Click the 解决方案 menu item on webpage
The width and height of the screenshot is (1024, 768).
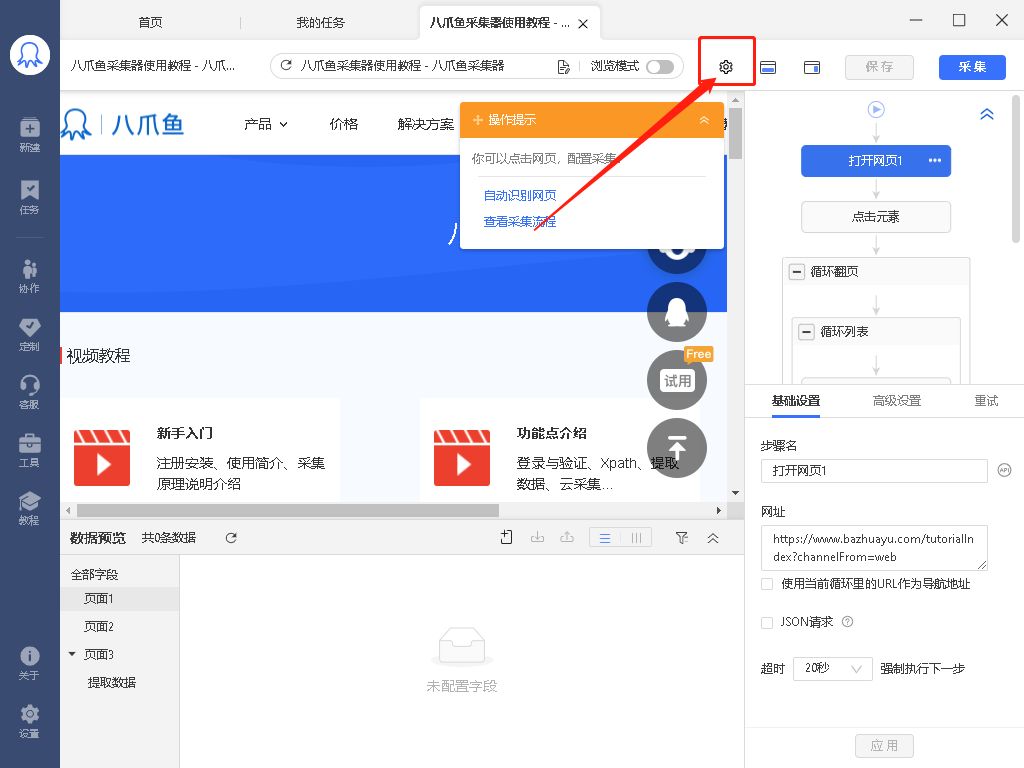coord(426,124)
